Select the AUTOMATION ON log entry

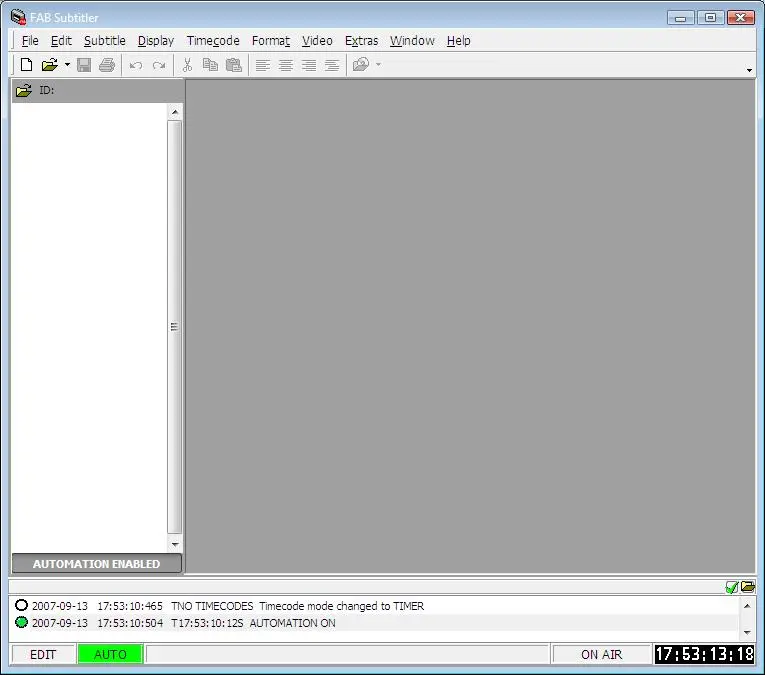tap(292, 623)
